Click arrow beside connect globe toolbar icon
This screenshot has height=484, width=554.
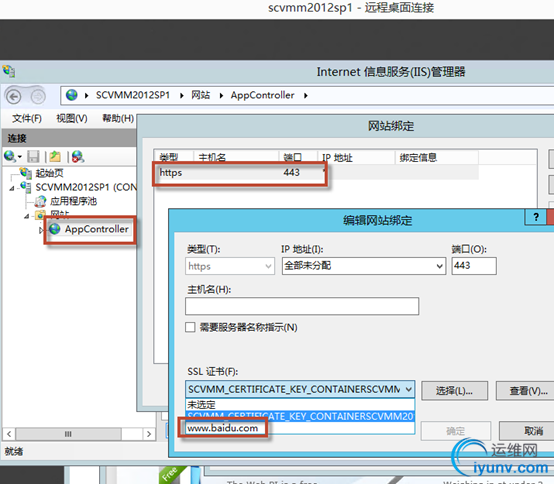pos(20,157)
